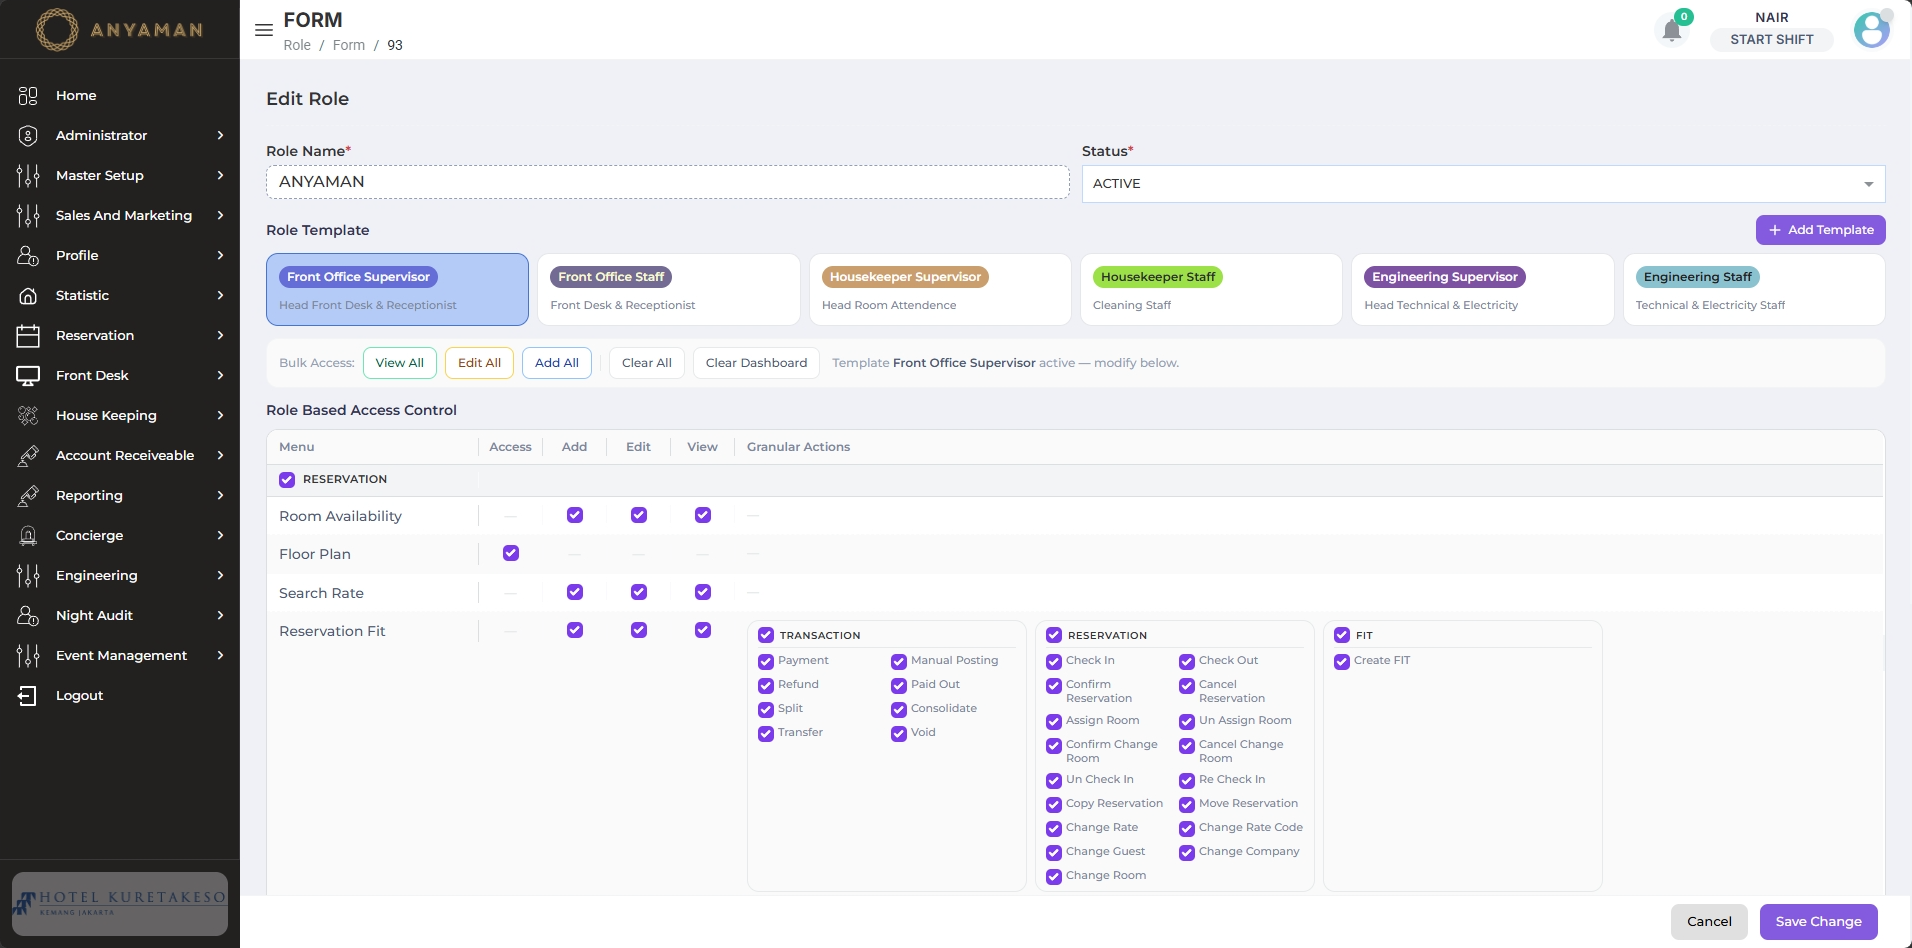Viewport: 1912px width, 948px height.
Task: Click the Front Desk monitor icon
Action: (28, 376)
